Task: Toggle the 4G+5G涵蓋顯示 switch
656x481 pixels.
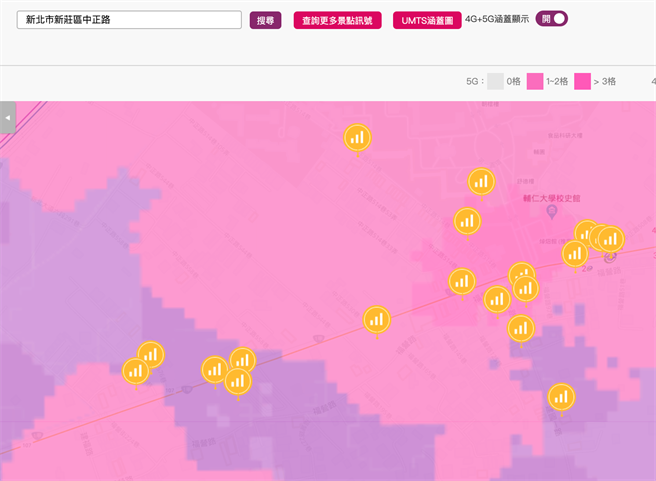Action: point(551,18)
